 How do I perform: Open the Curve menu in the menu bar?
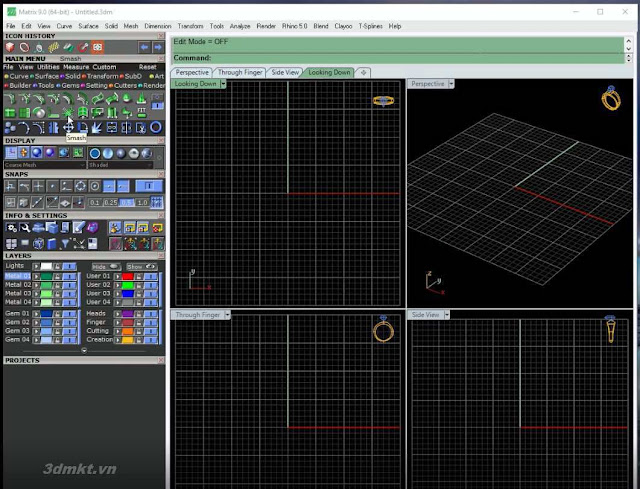click(x=64, y=26)
